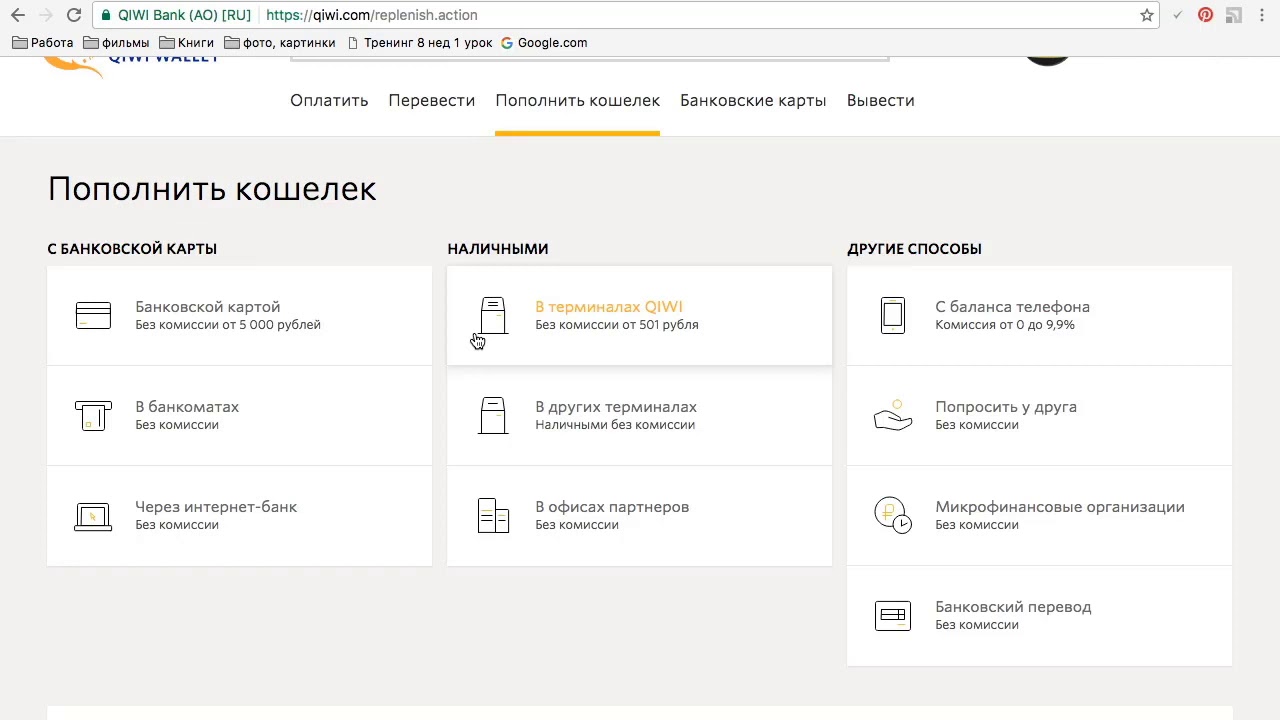Screen dimensions: 1280x720
Task: Open the Книги bookmarks folder
Action: coord(187,43)
